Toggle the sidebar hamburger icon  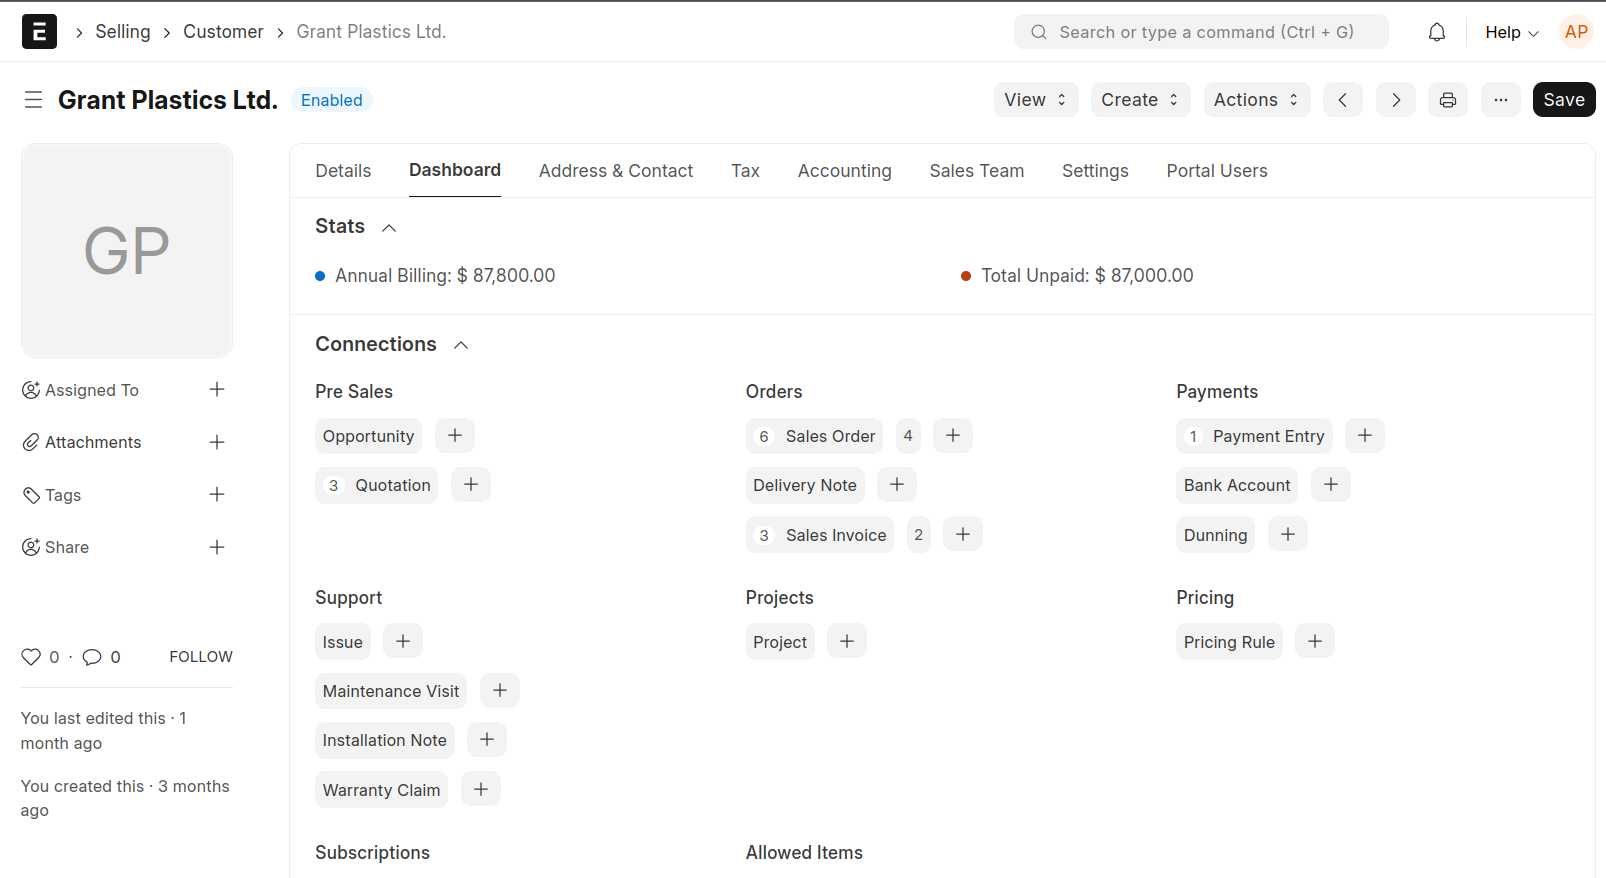tap(33, 100)
